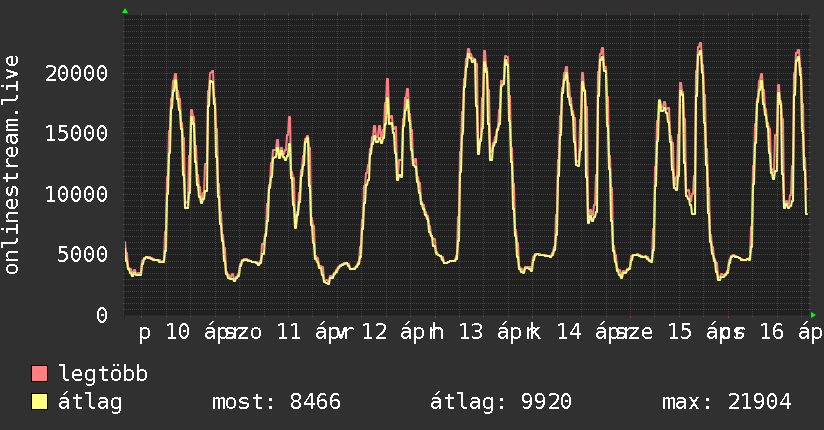Click the x-axis date label '11'
The height and width of the screenshot is (430, 824).
tap(289, 332)
